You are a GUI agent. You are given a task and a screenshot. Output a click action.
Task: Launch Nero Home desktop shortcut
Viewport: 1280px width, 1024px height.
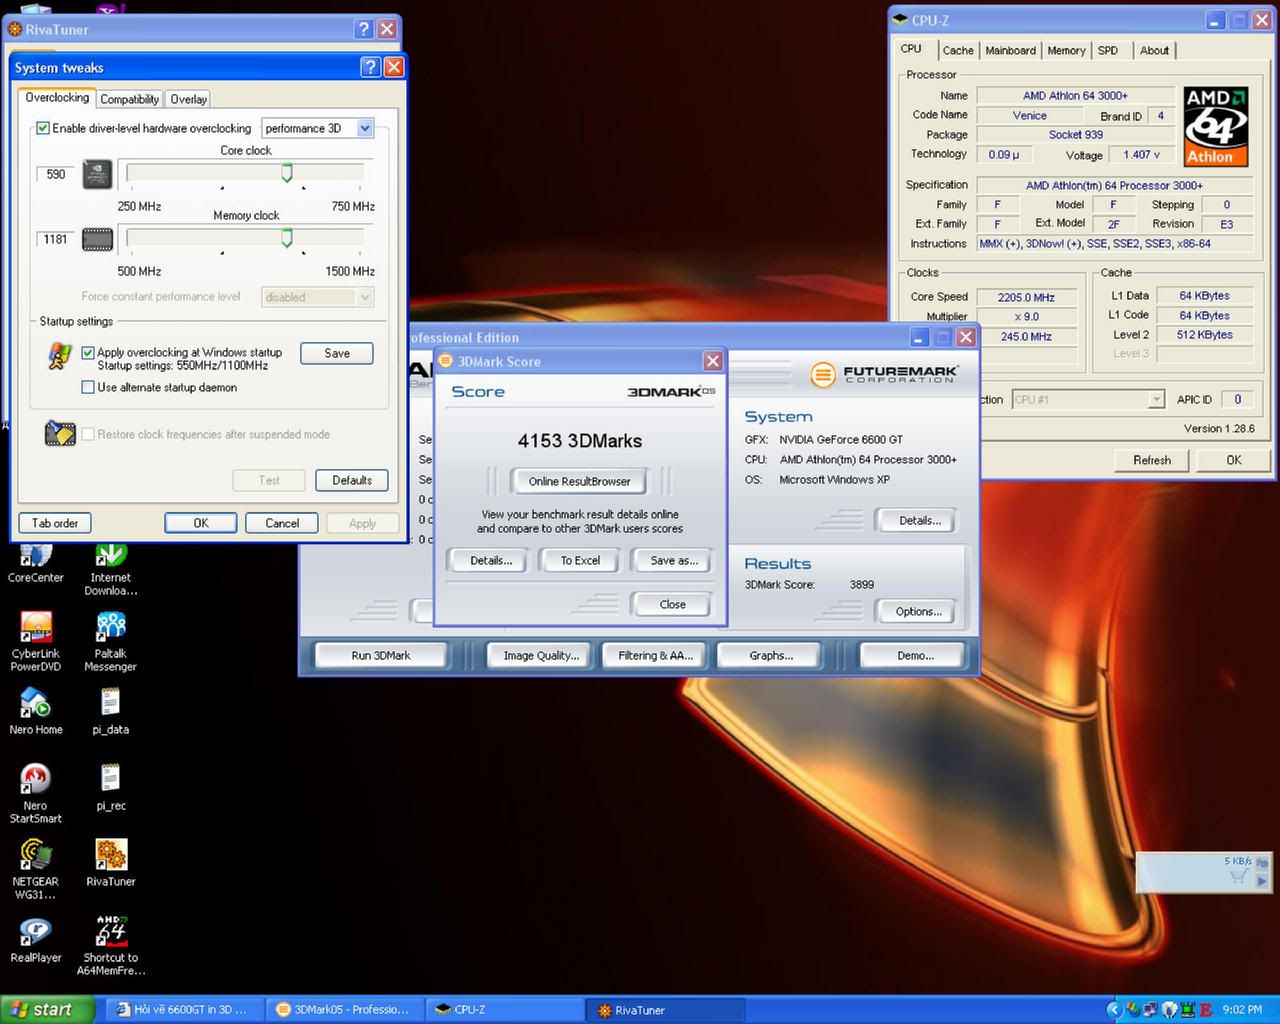pyautogui.click(x=35, y=710)
